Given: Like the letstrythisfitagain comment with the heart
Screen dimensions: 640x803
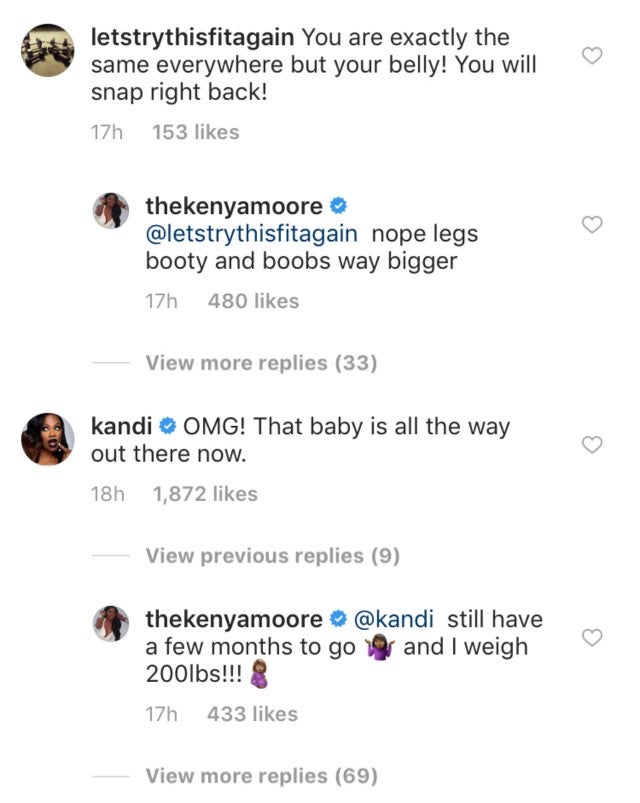Looking at the screenshot, I should point(592,57).
